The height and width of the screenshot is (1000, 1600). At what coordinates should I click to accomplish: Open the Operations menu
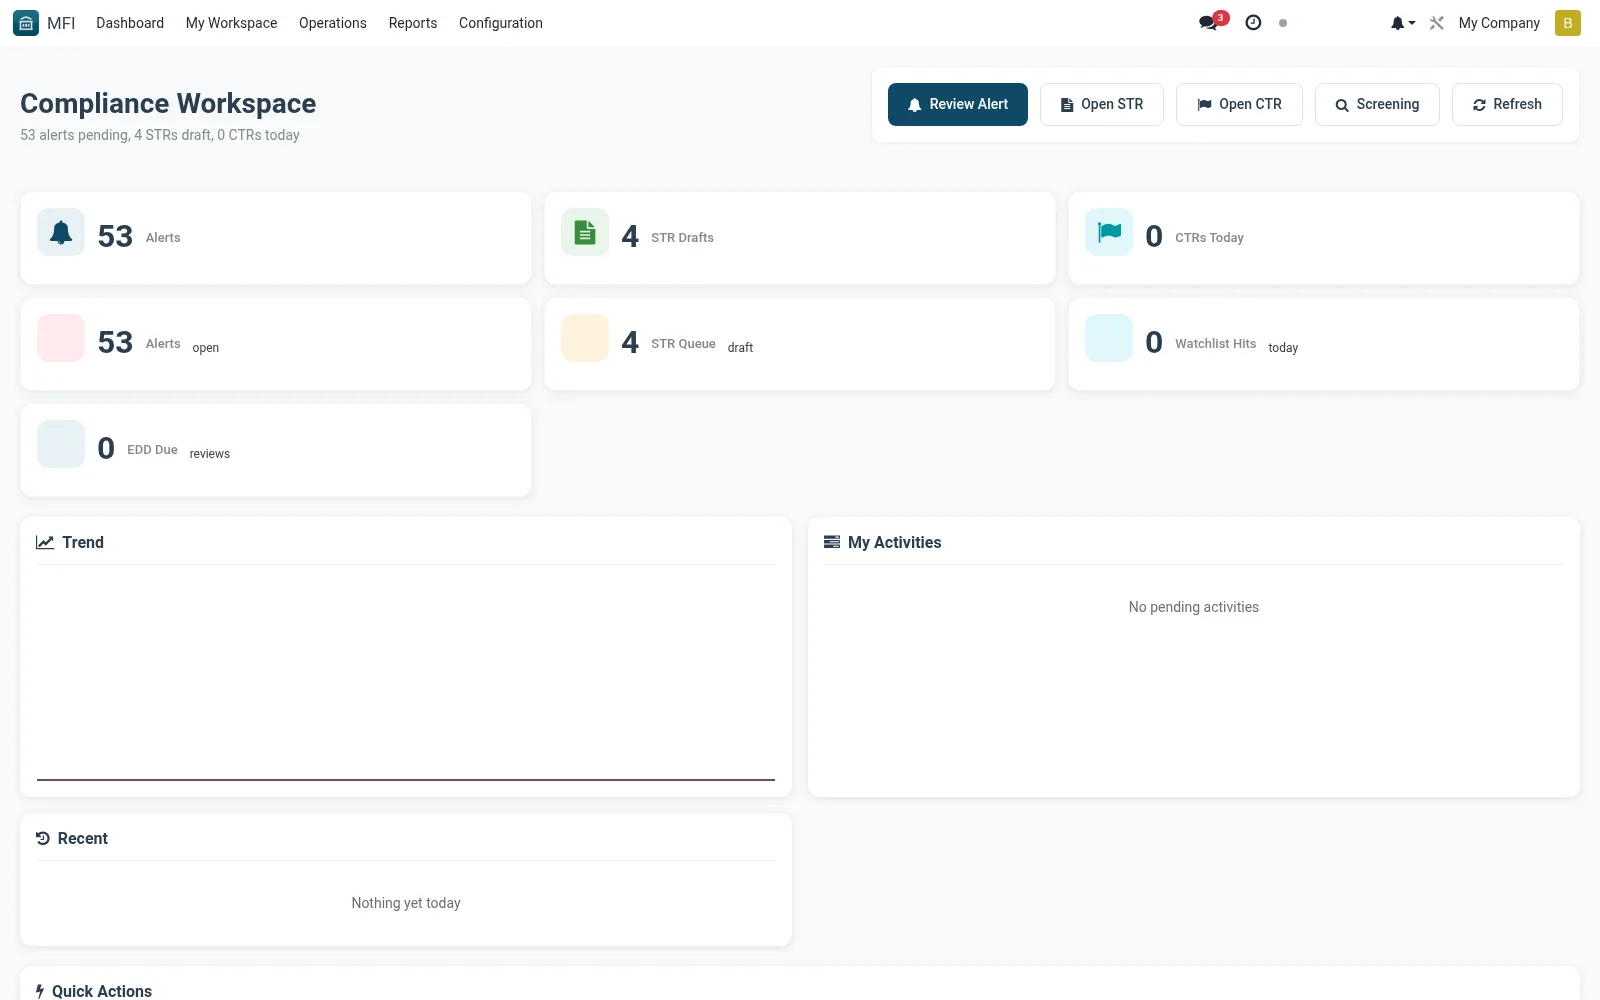(x=333, y=23)
